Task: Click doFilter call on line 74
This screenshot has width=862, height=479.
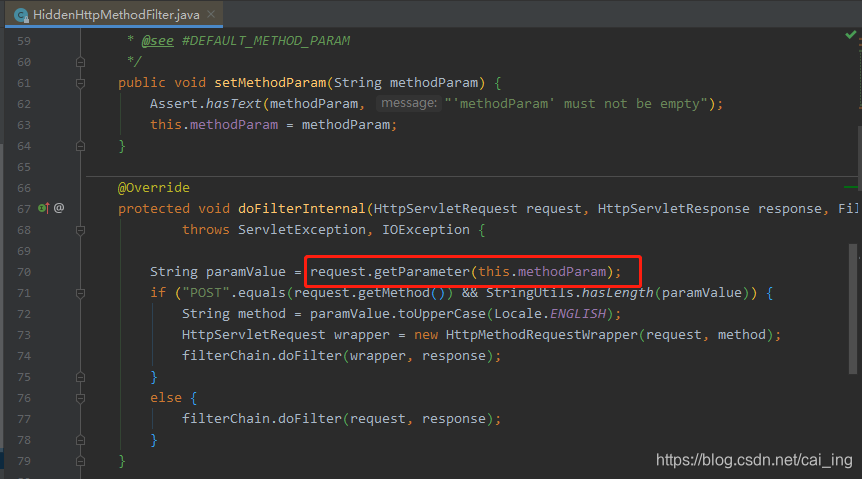Action: pyautogui.click(x=310, y=356)
